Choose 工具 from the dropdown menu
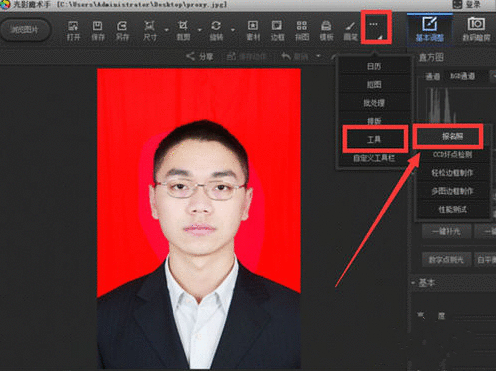 click(374, 139)
